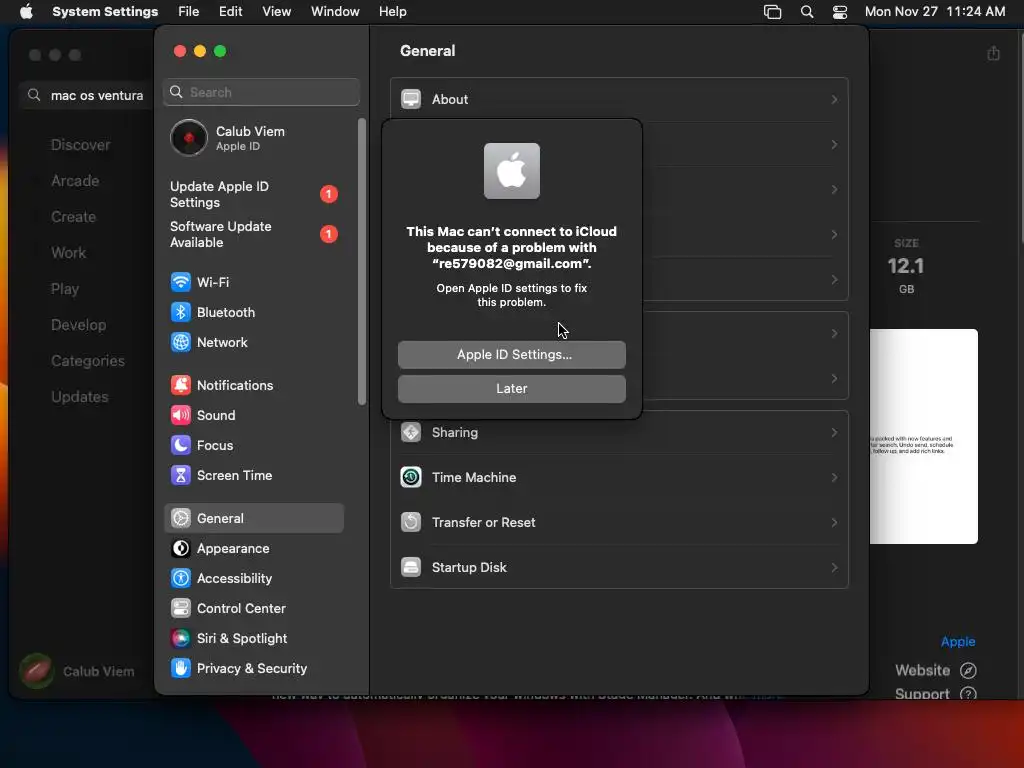
Task: Expand the About row chevron
Action: click(x=835, y=99)
